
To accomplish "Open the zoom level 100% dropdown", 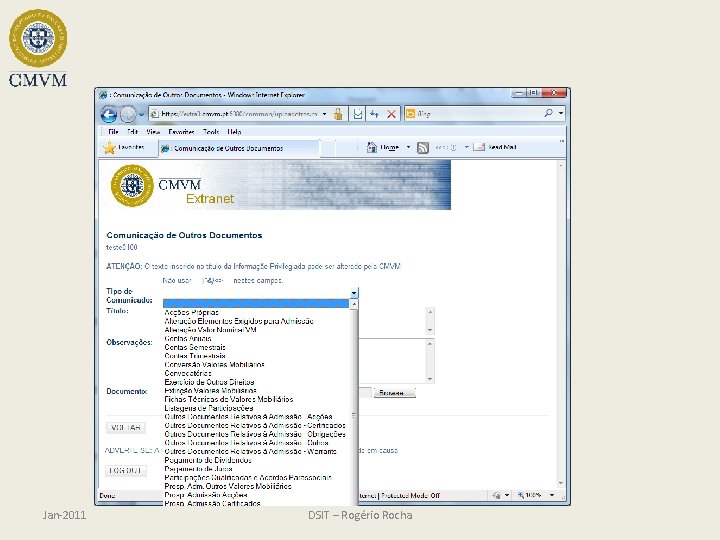I will [552, 495].
